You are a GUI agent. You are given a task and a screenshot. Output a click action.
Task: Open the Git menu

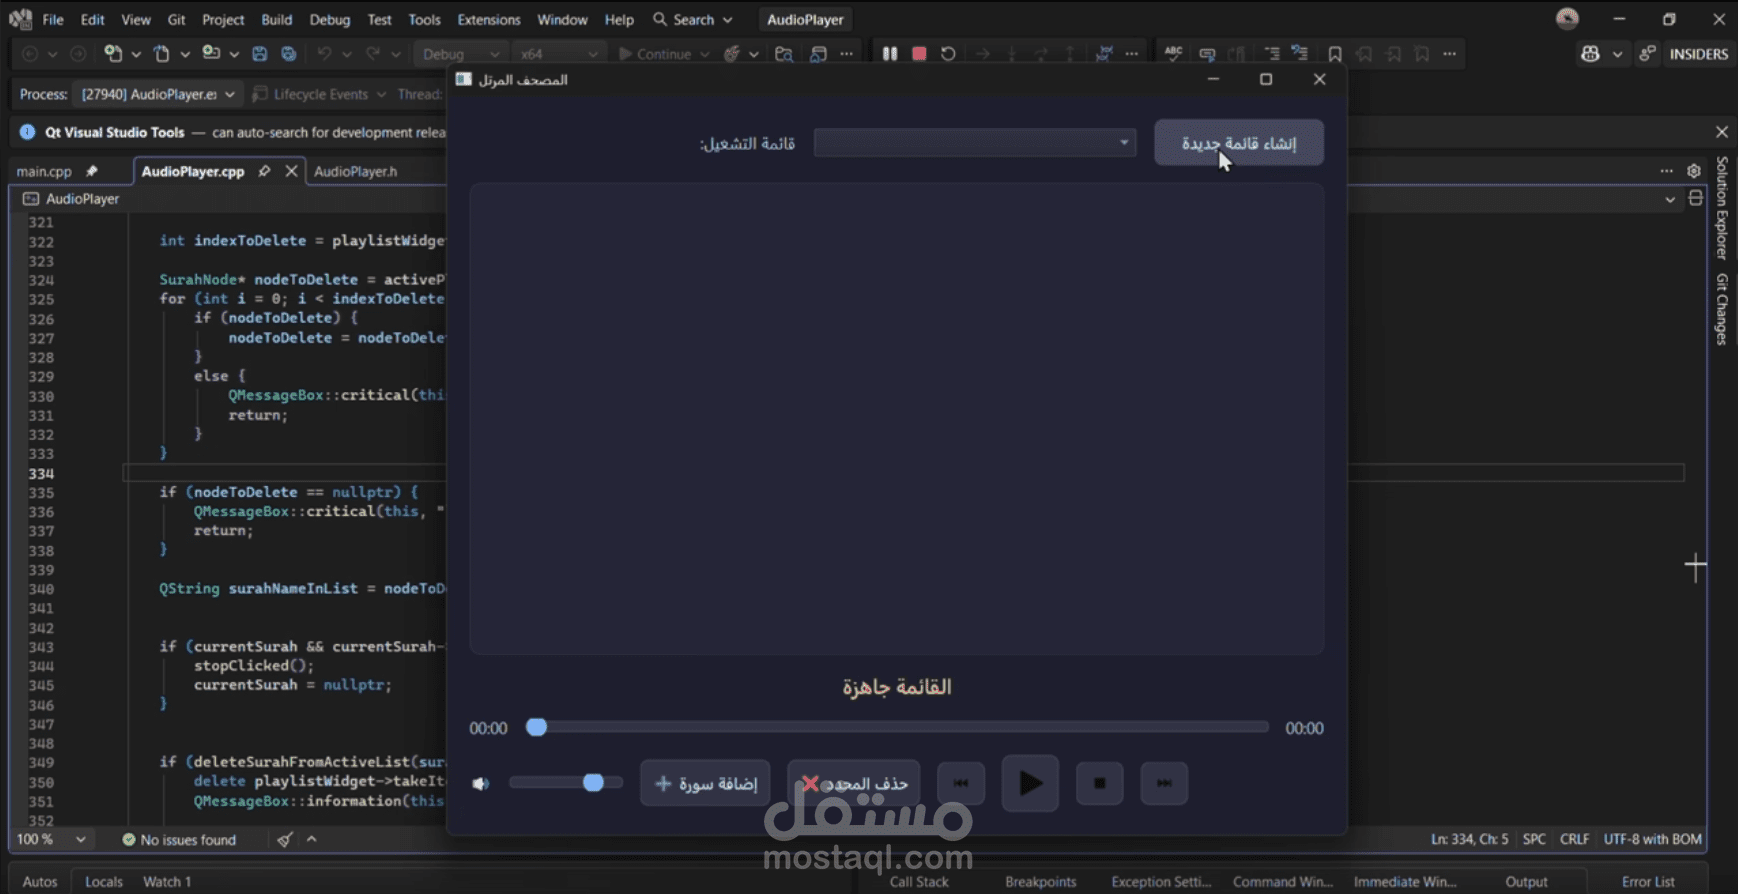click(176, 19)
